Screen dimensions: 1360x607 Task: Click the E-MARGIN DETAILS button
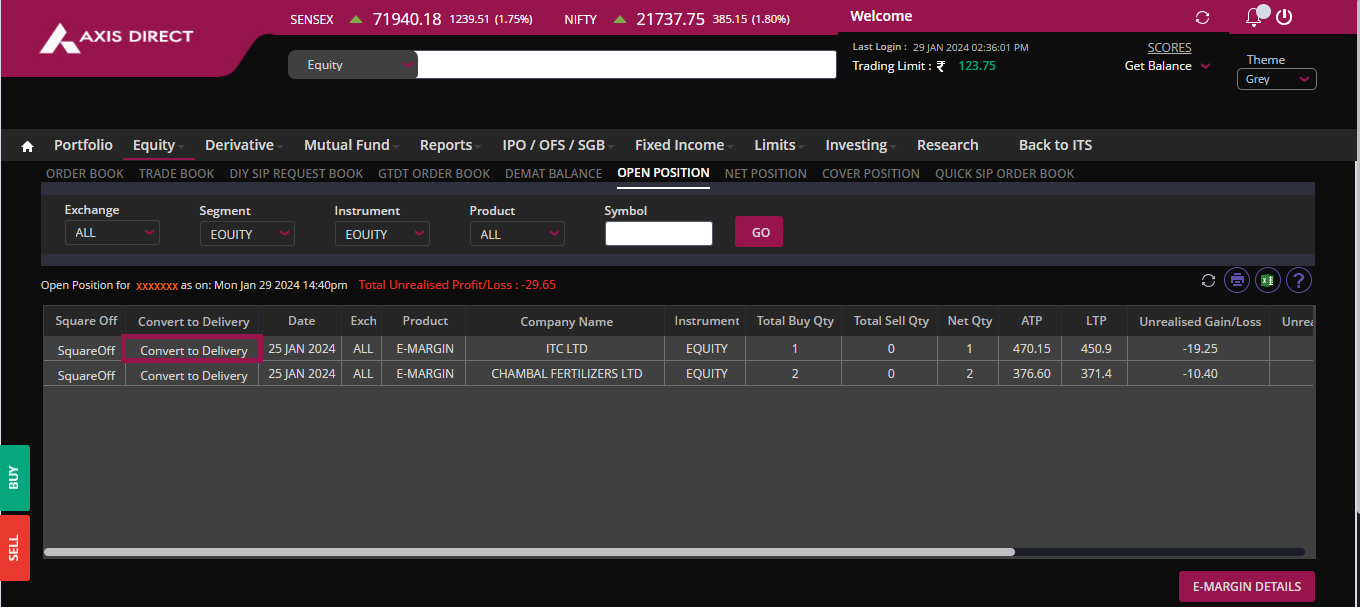click(x=1246, y=587)
